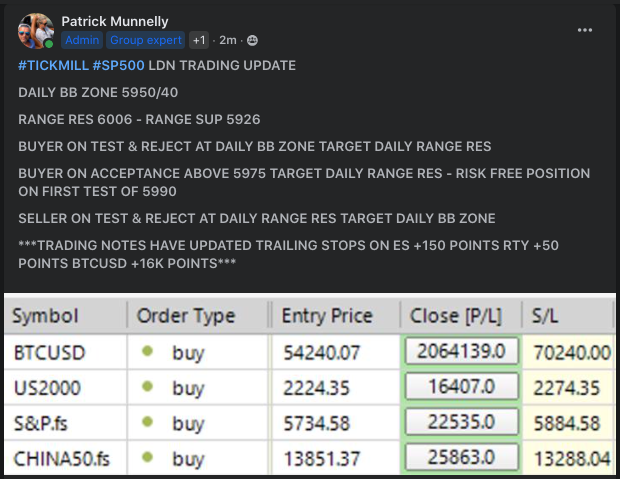Click the Group expert badge
Image resolution: width=620 pixels, height=479 pixels.
pyautogui.click(x=146, y=40)
